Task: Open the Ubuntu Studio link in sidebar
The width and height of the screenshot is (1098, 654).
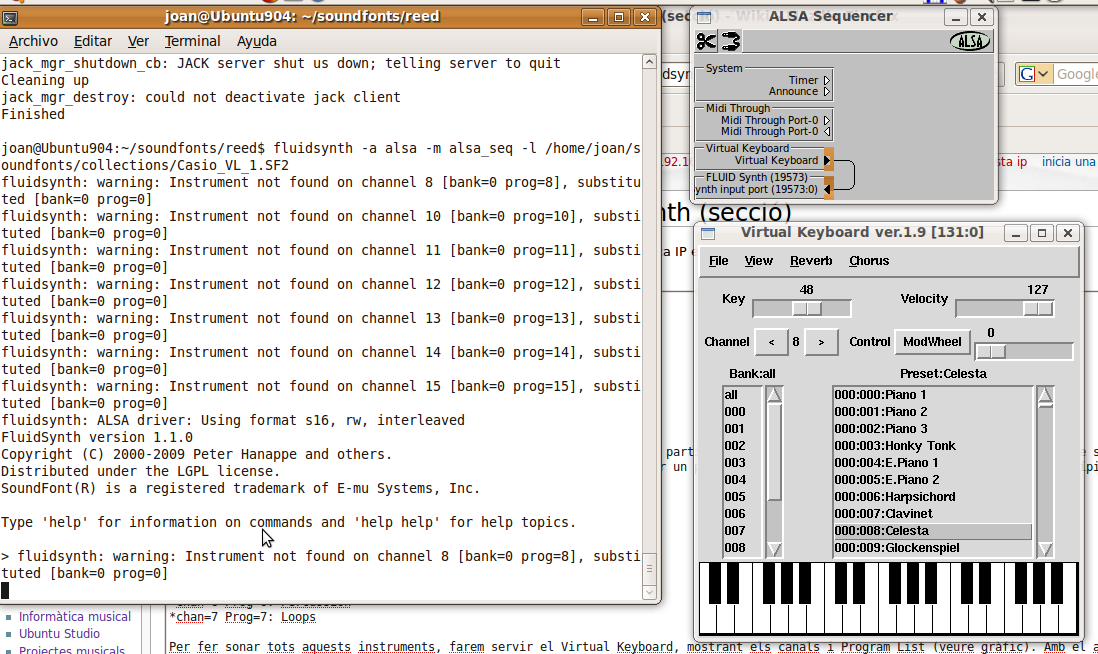Action: coord(59,634)
